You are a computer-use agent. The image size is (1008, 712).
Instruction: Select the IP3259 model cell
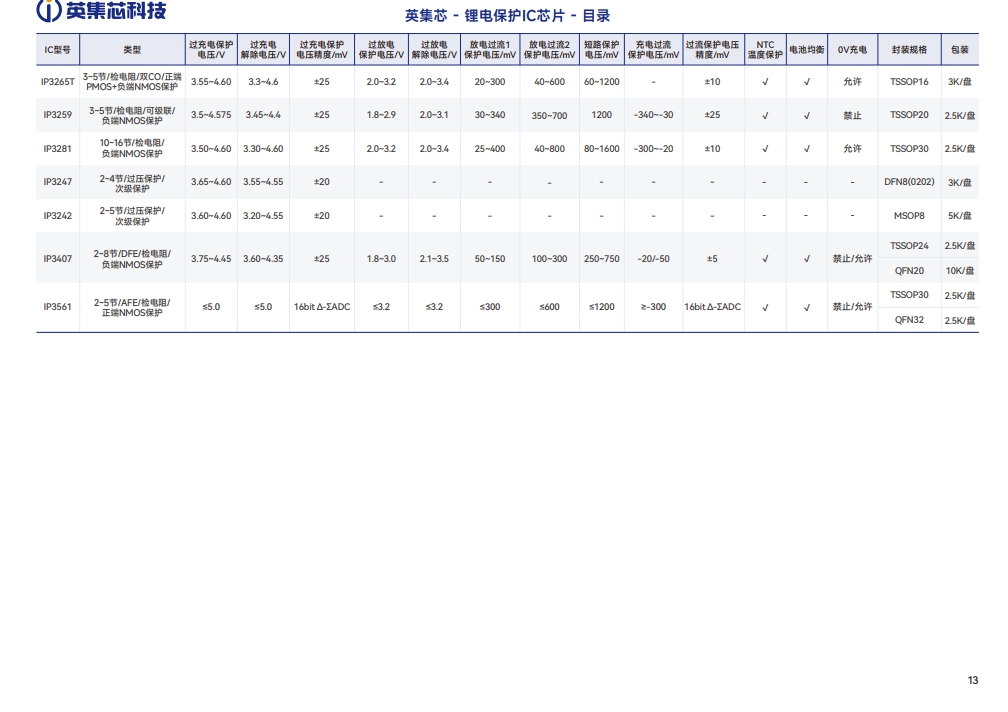[57, 114]
